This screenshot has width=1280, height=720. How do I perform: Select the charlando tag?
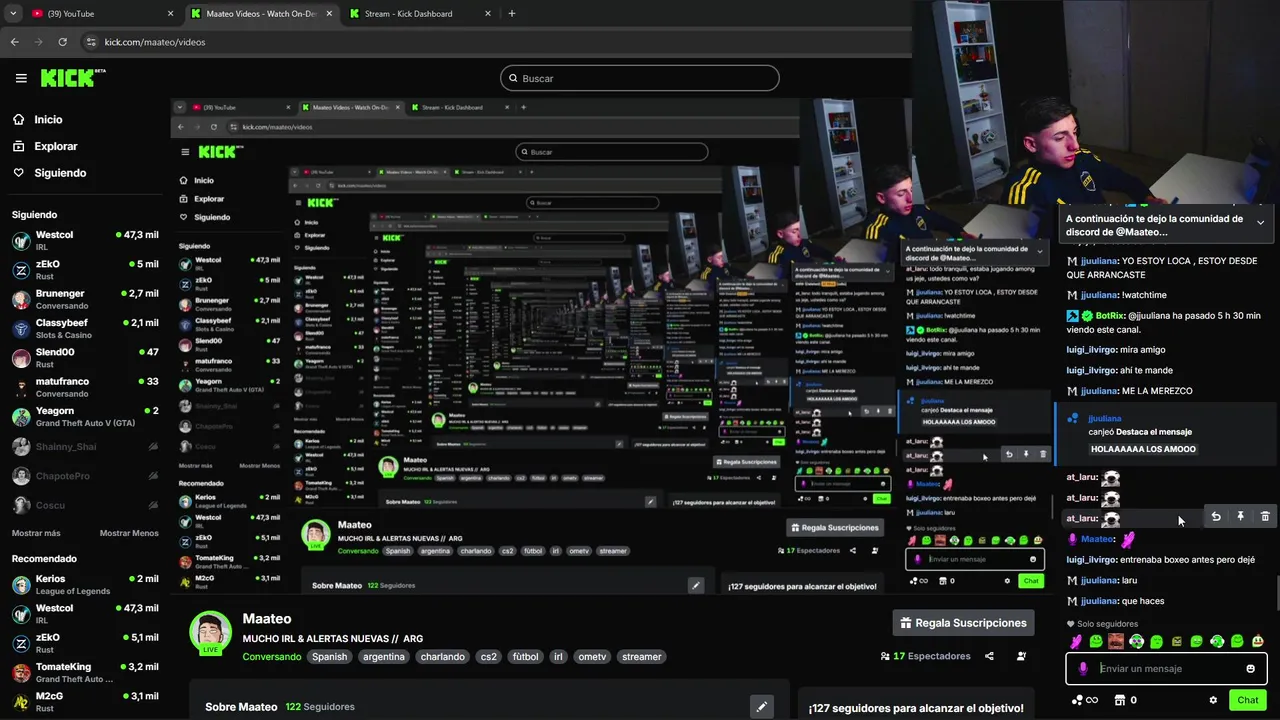(x=442, y=657)
